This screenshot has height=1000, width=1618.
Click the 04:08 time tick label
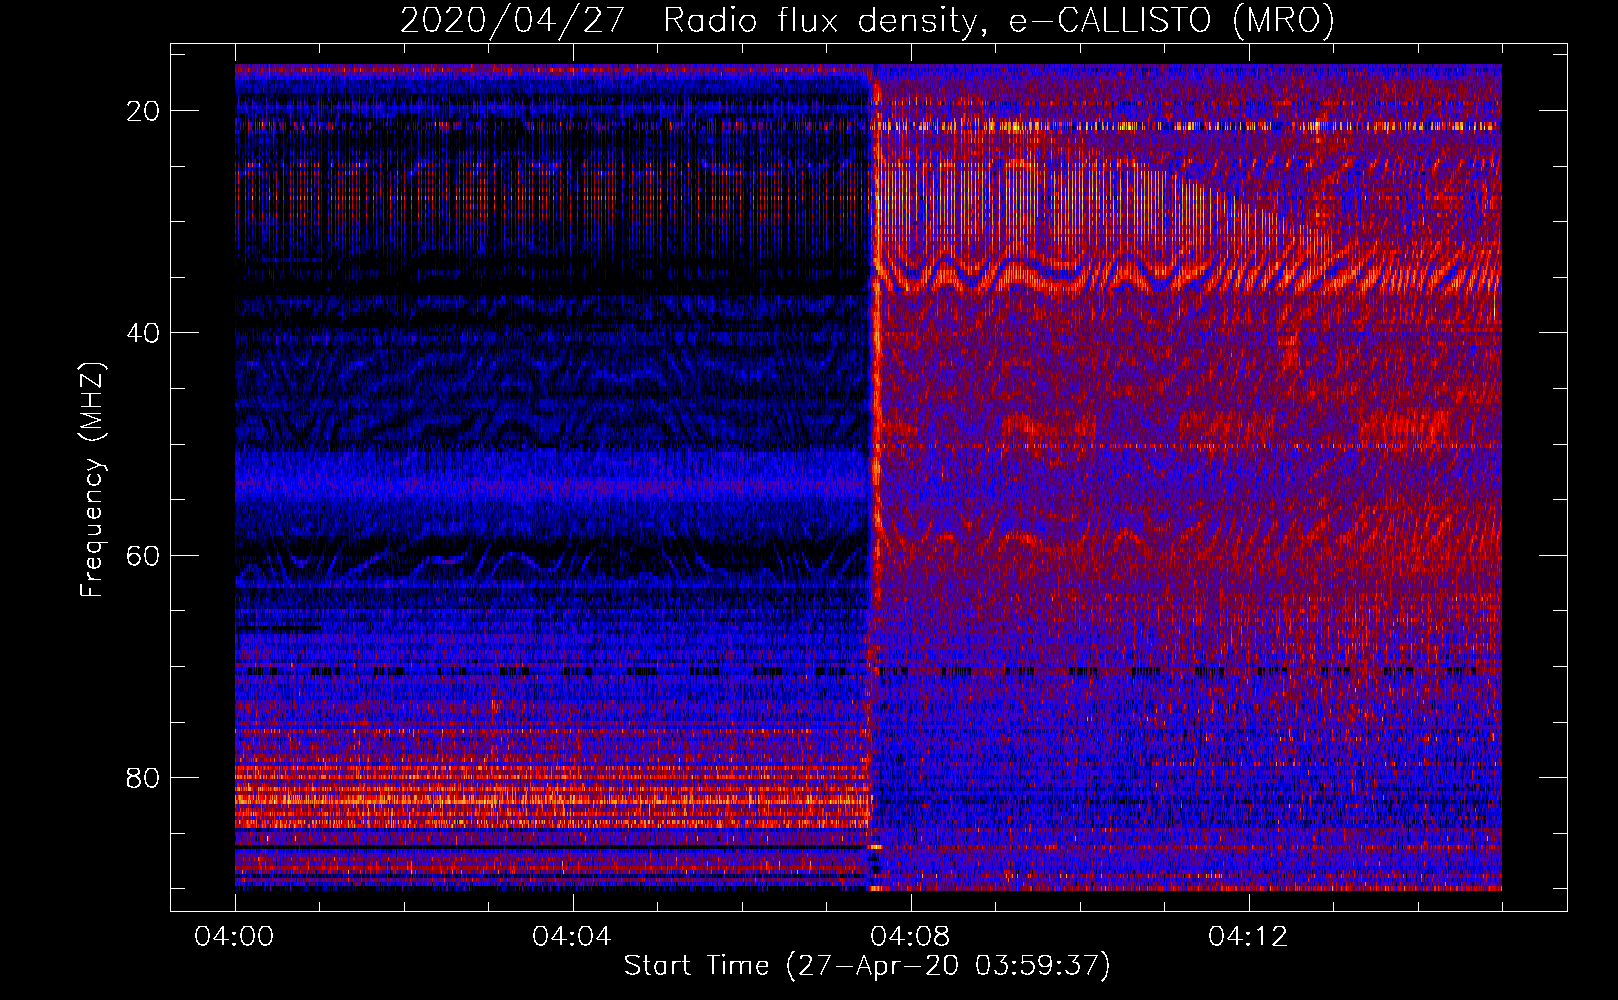point(910,937)
